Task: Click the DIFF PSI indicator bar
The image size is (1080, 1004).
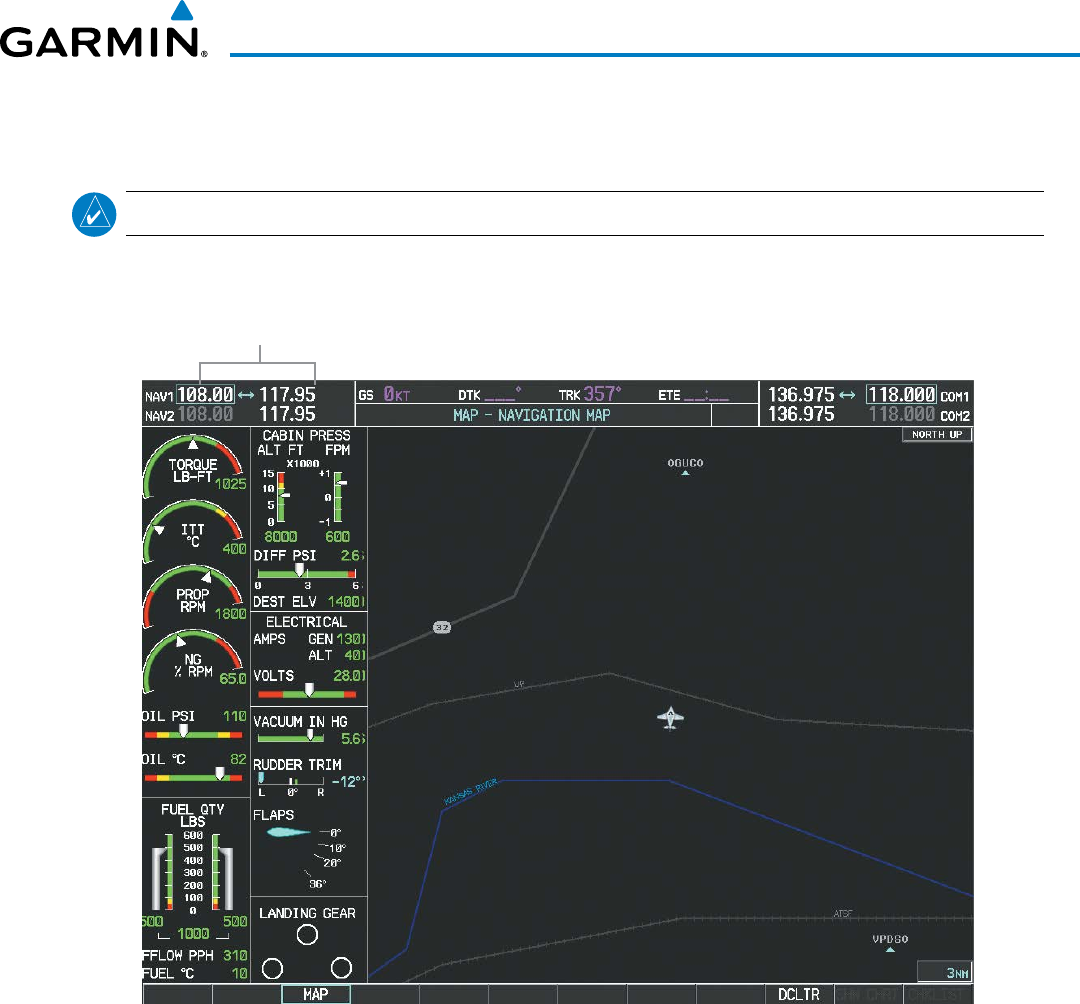Action: click(x=307, y=573)
